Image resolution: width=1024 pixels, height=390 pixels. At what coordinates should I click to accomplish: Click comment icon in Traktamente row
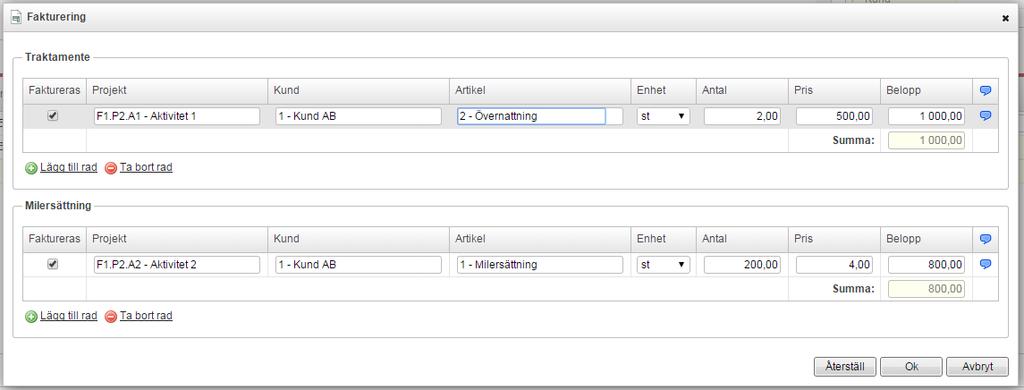(985, 116)
